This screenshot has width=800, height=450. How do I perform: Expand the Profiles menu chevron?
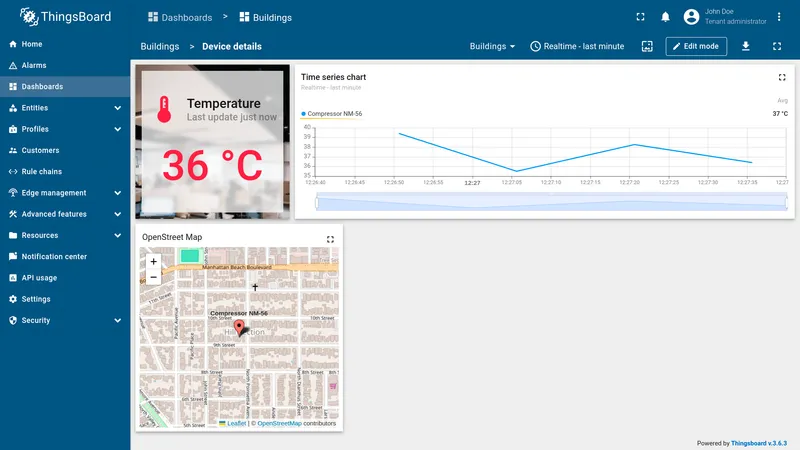(118, 129)
